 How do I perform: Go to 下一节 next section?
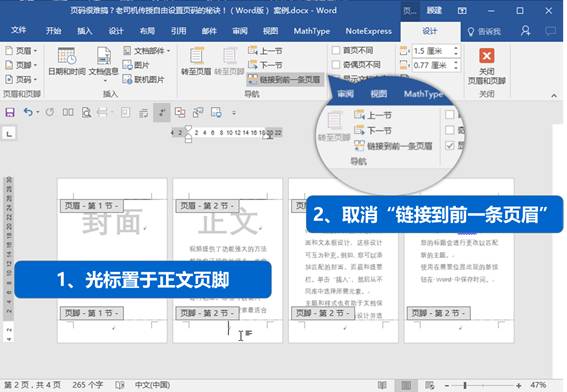pyautogui.click(x=265, y=65)
